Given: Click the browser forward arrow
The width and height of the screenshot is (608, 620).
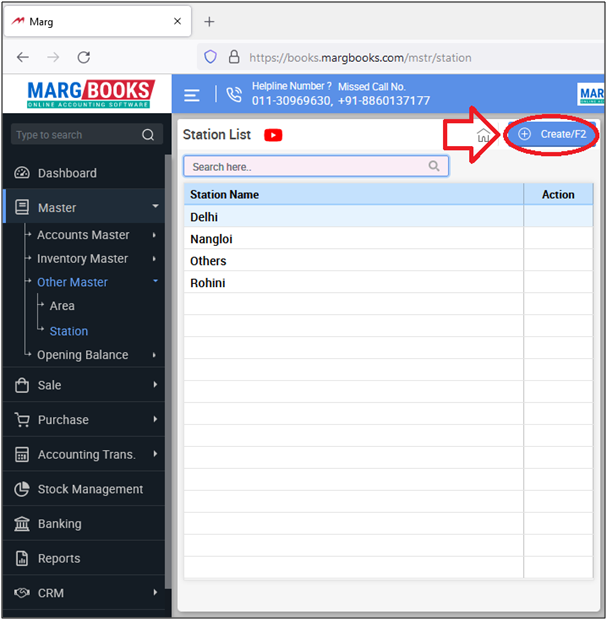Looking at the screenshot, I should (x=53, y=57).
